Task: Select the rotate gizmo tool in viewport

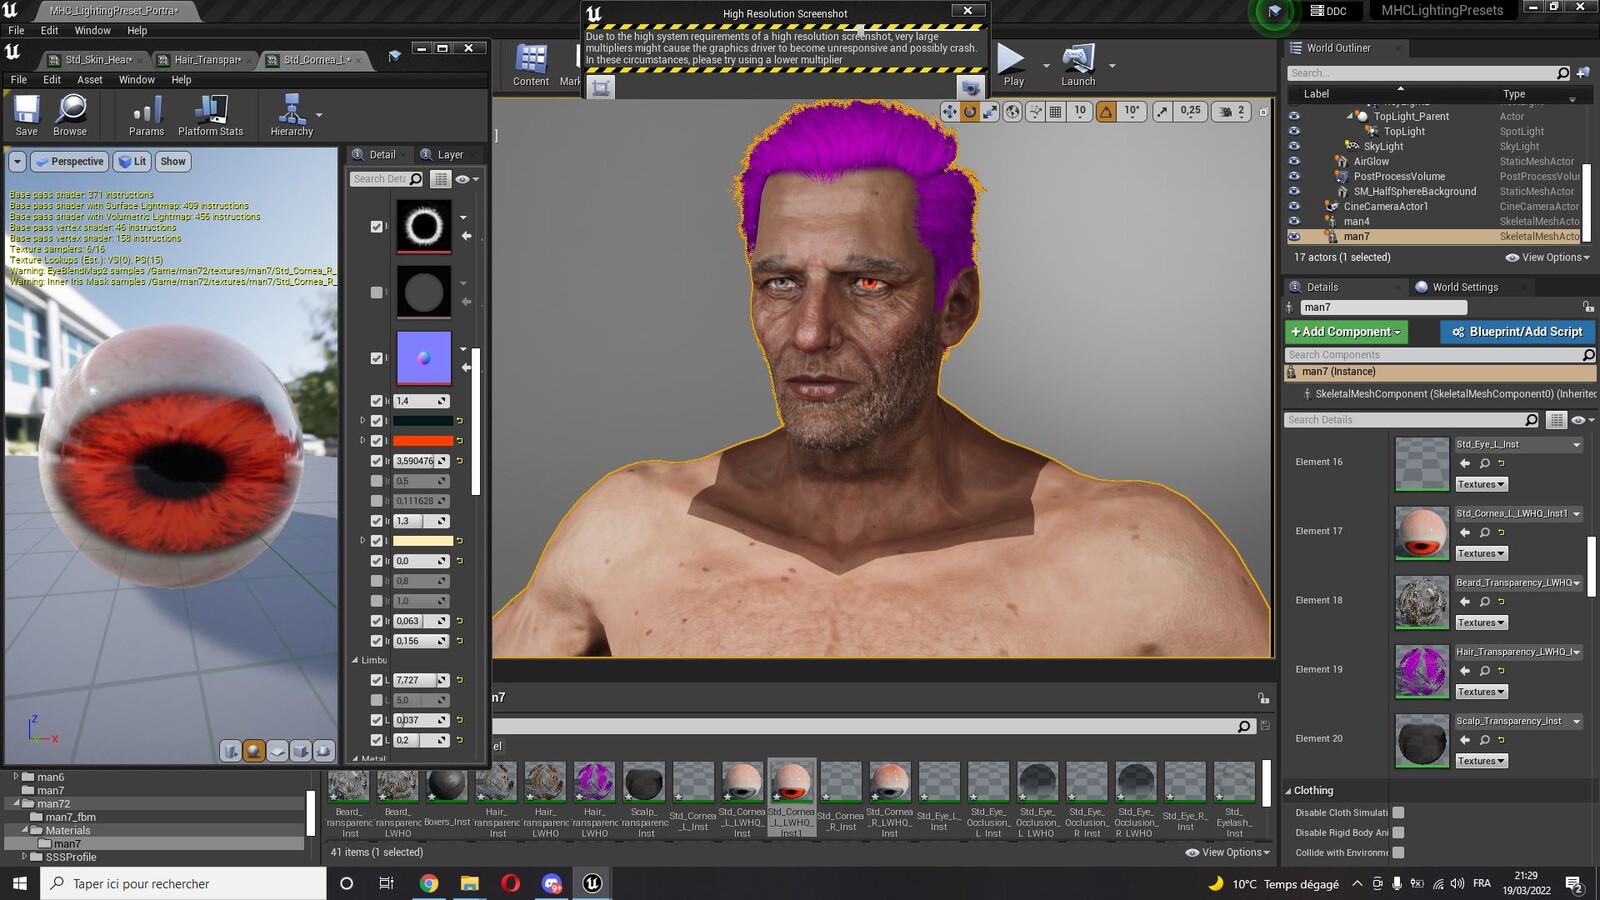Action: (969, 112)
